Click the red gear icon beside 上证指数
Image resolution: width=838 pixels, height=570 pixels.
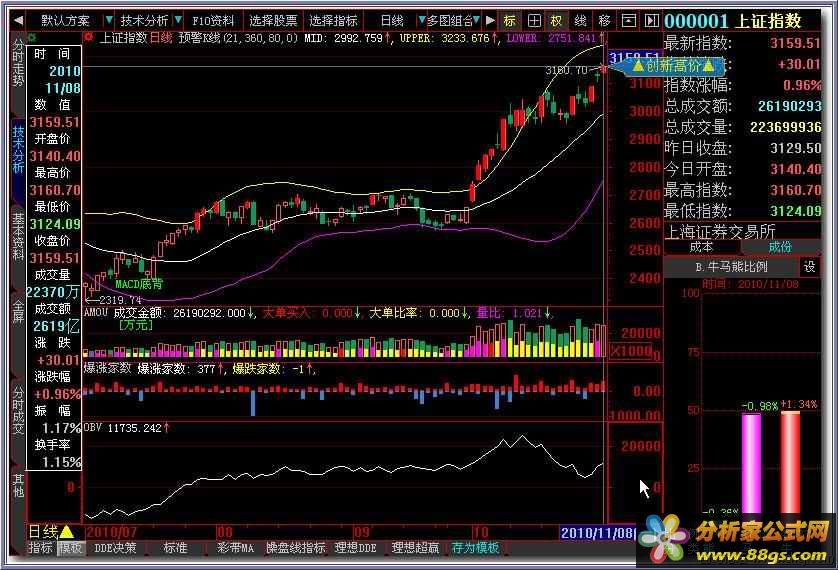pyautogui.click(x=89, y=37)
